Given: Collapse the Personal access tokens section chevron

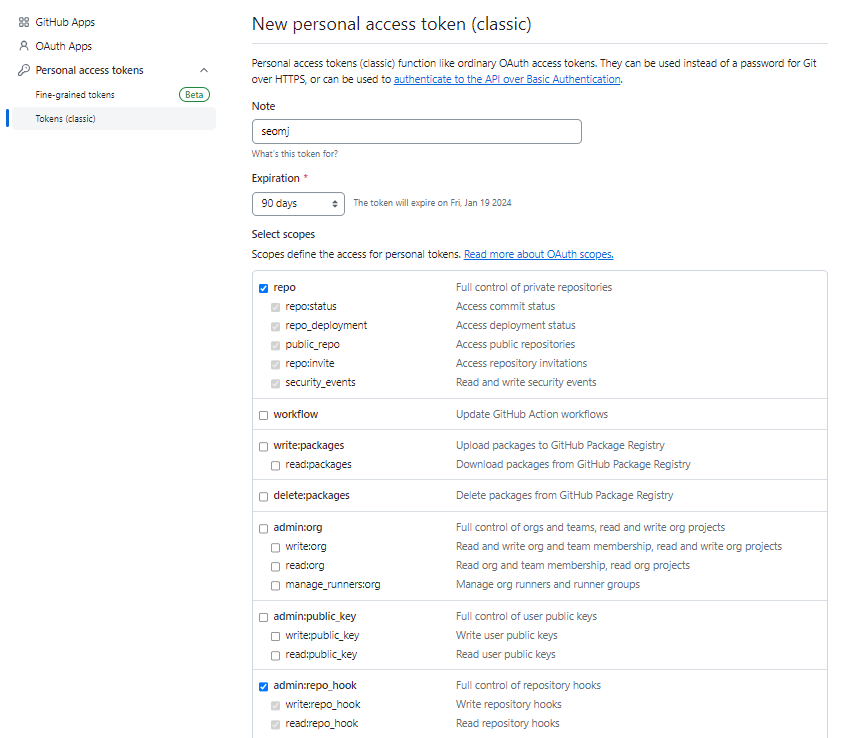Looking at the screenshot, I should pyautogui.click(x=204, y=70).
